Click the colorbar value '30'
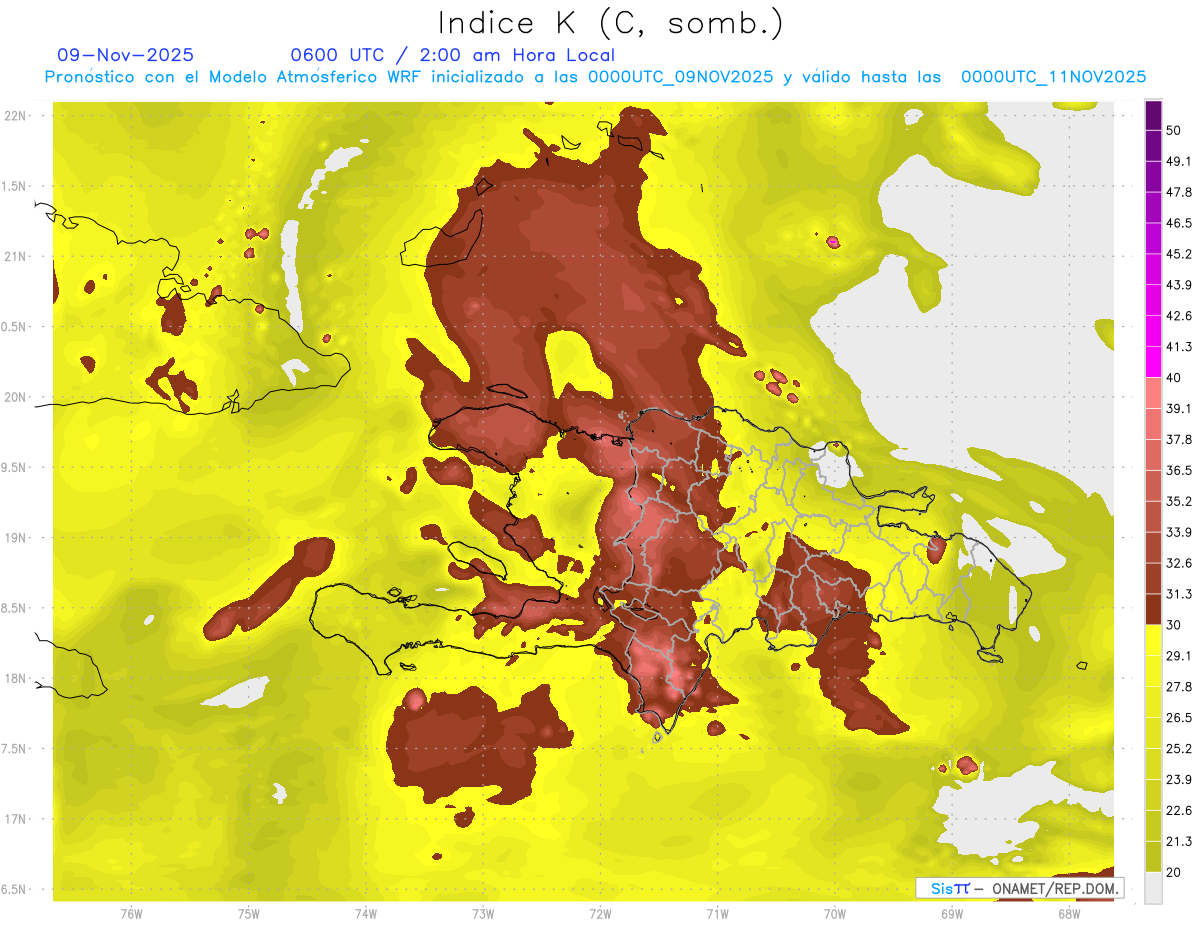 (1173, 625)
